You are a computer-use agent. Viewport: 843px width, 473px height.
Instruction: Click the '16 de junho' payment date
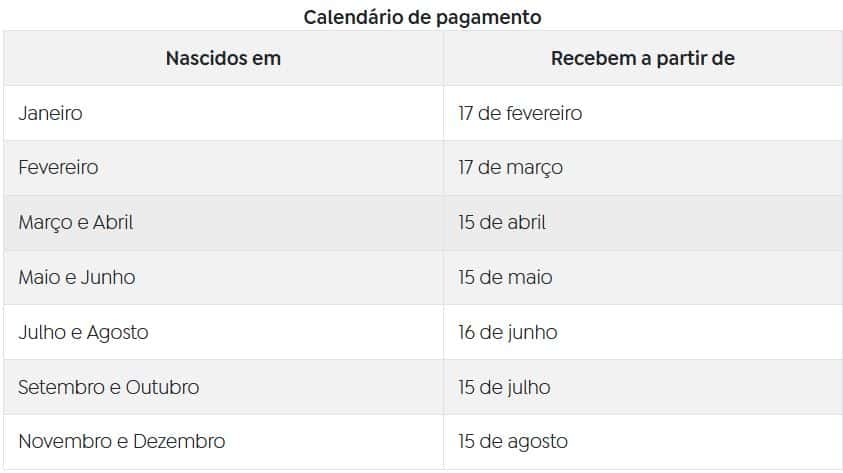[508, 332]
